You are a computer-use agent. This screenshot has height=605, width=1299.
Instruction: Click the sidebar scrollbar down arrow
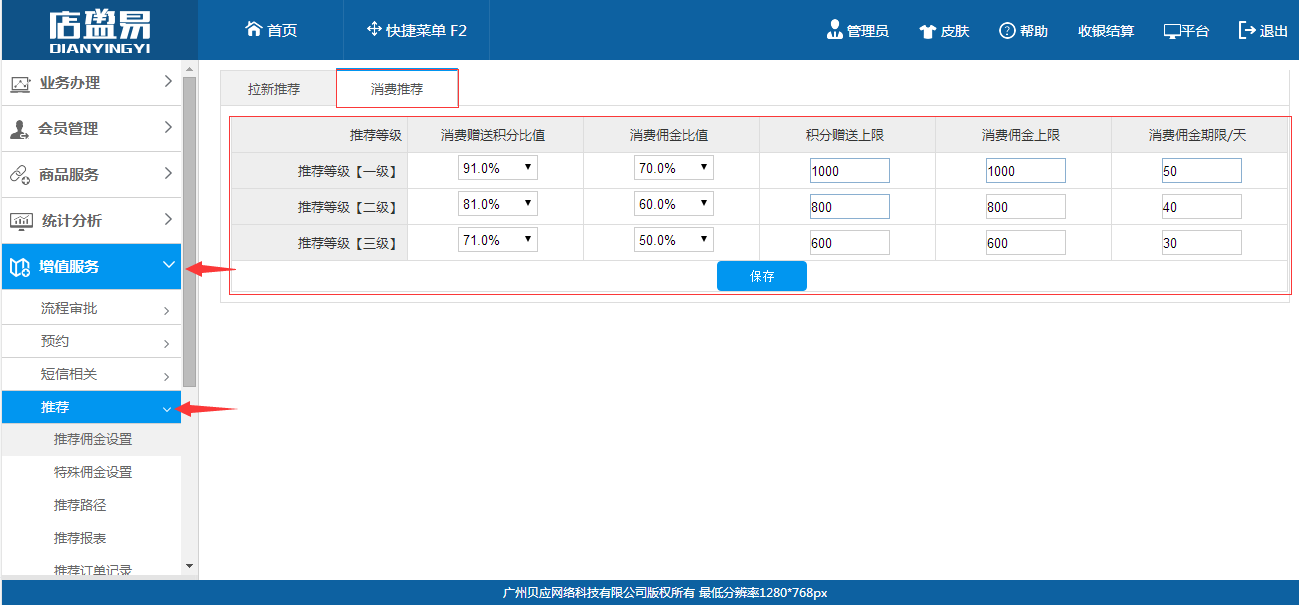click(190, 566)
